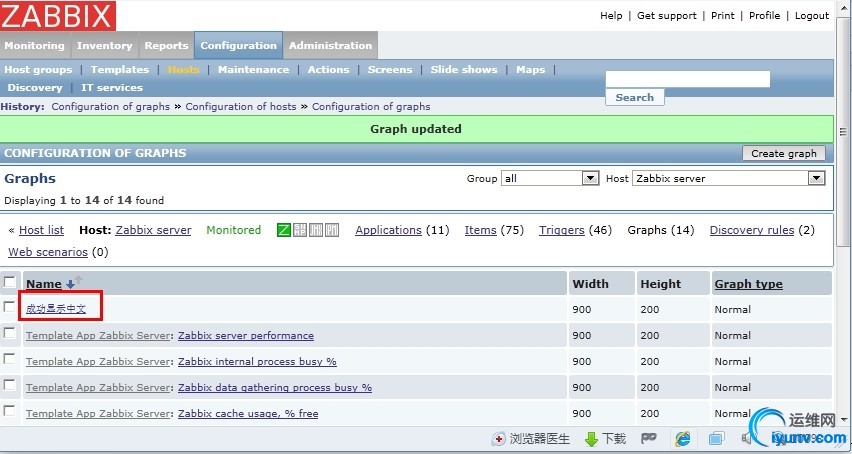Open the Host dropdown showing Zabbix server
852x454 pixels.
coord(729,178)
